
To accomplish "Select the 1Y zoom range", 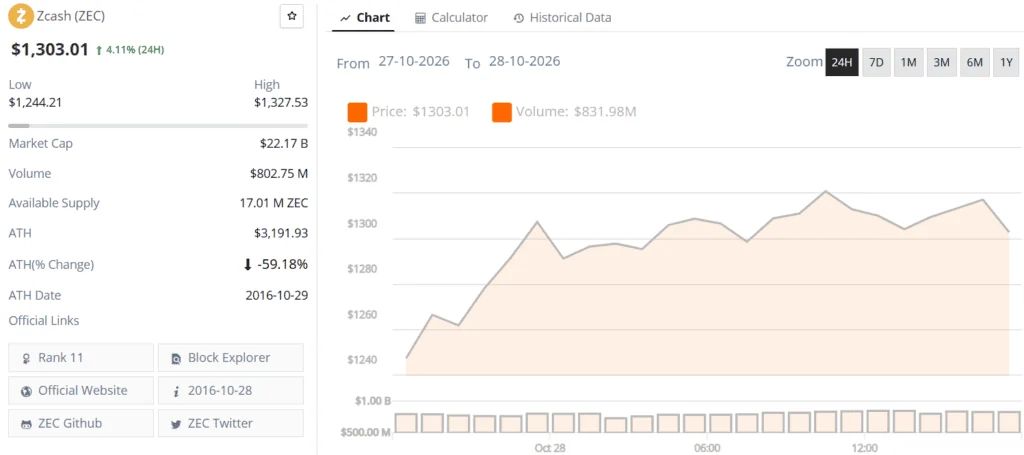I will coord(1006,63).
